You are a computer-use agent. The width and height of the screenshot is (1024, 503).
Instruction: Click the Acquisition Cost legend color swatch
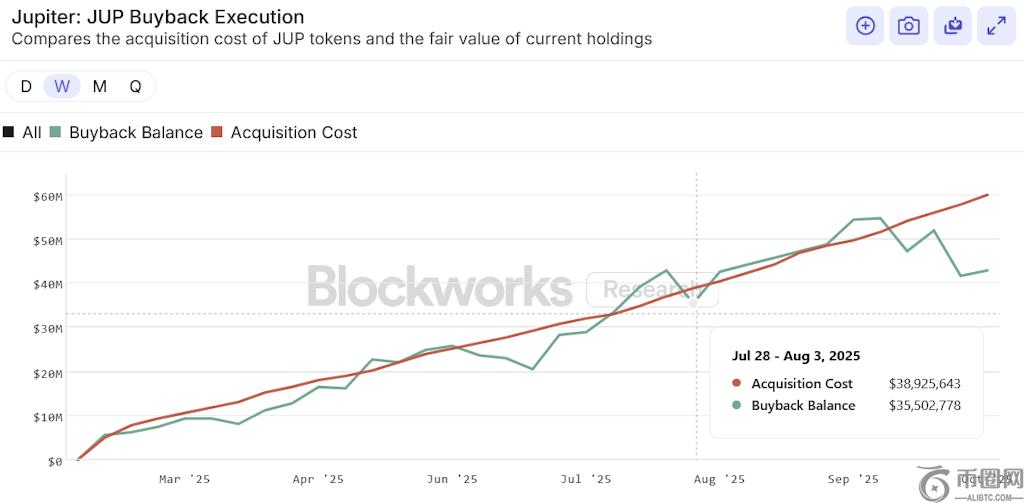click(218, 132)
